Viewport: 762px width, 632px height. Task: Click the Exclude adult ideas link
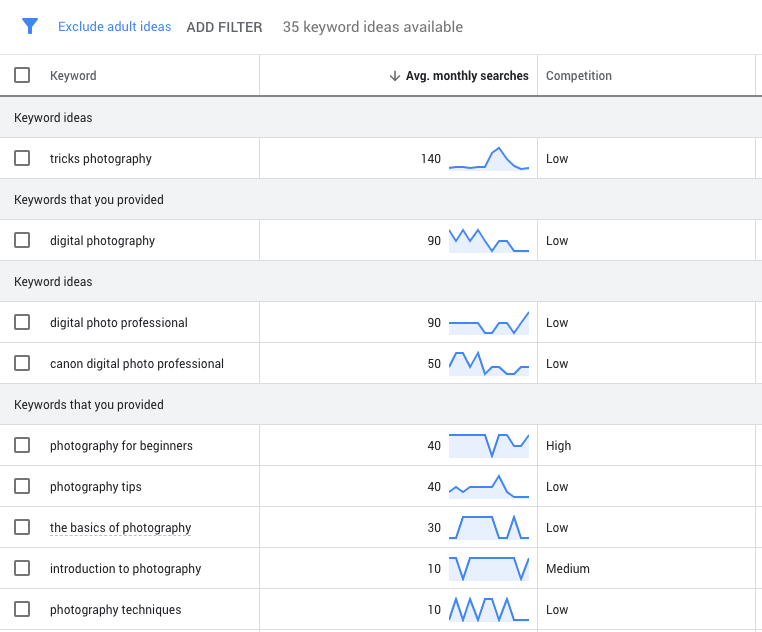tap(114, 27)
